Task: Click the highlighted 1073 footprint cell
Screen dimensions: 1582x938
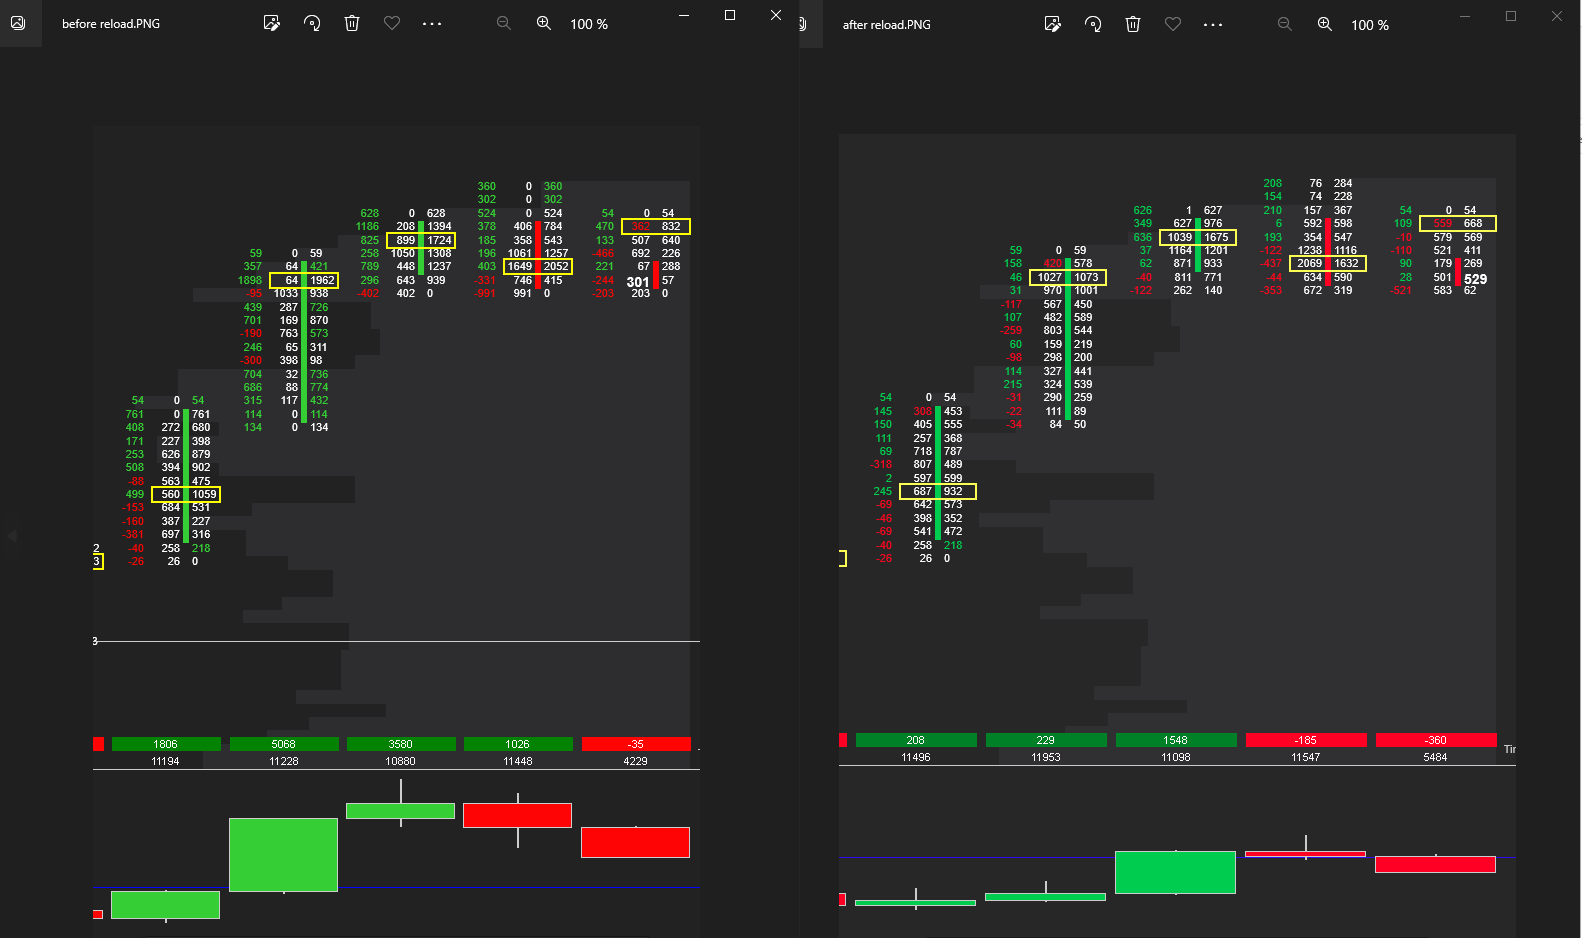Action: coord(1087,277)
